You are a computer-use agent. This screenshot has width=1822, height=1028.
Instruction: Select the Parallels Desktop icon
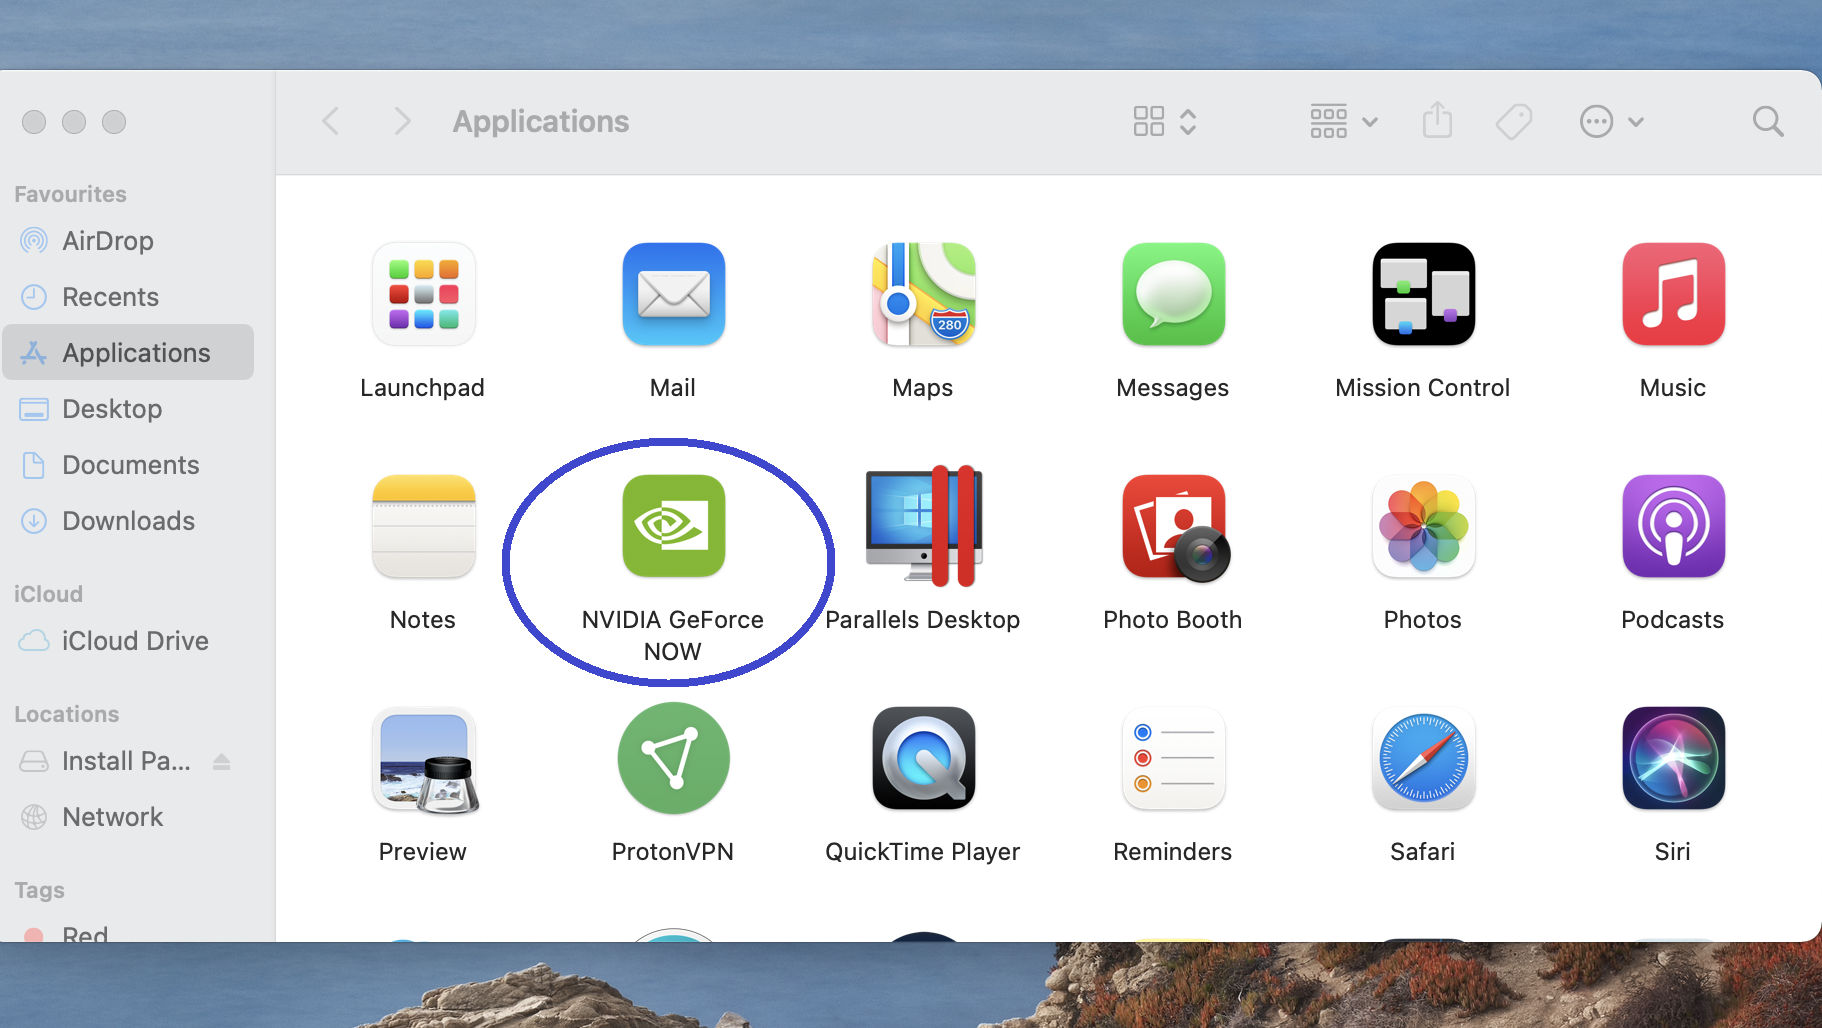(923, 526)
